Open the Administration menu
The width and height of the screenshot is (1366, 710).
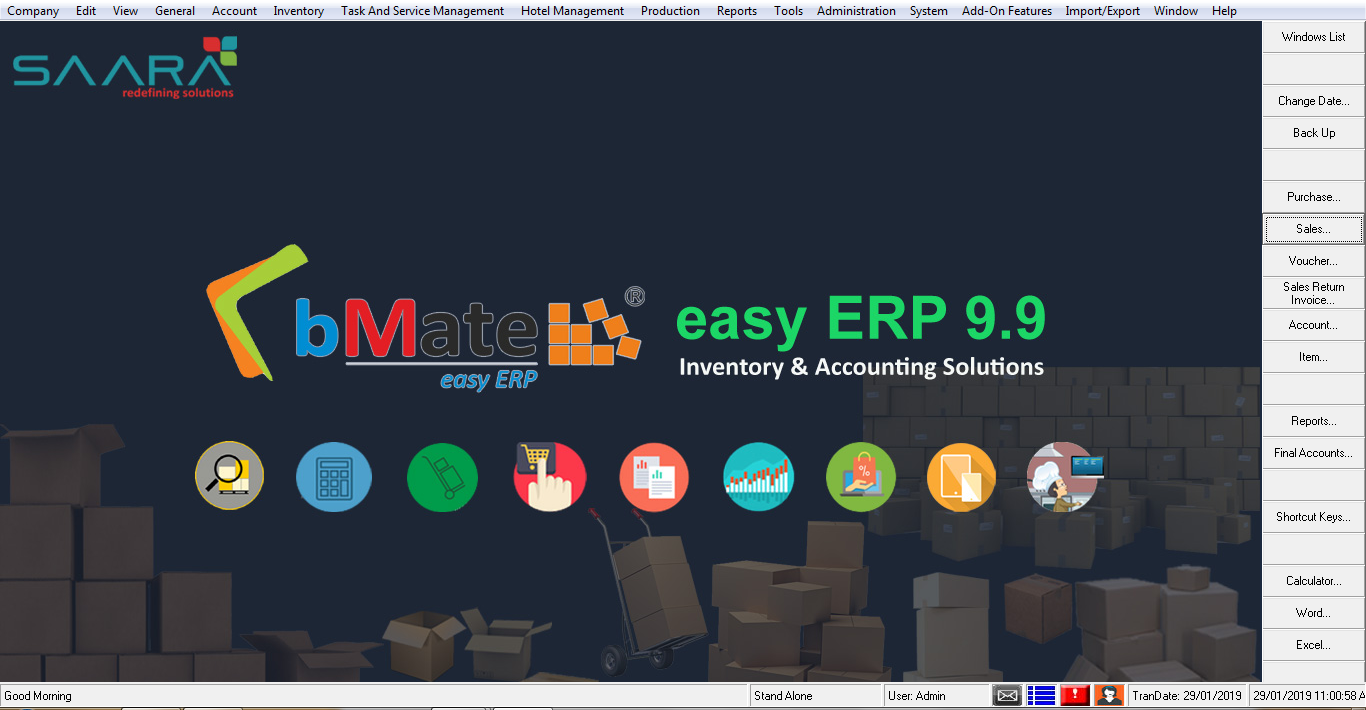(856, 11)
